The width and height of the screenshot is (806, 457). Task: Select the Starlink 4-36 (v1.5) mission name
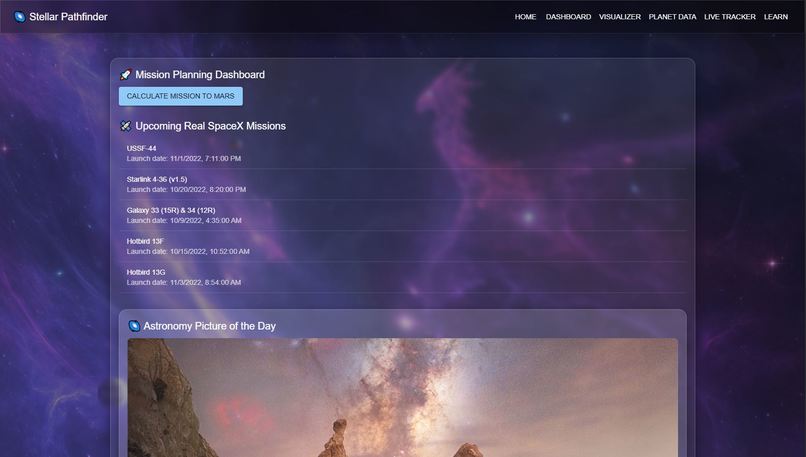157,179
